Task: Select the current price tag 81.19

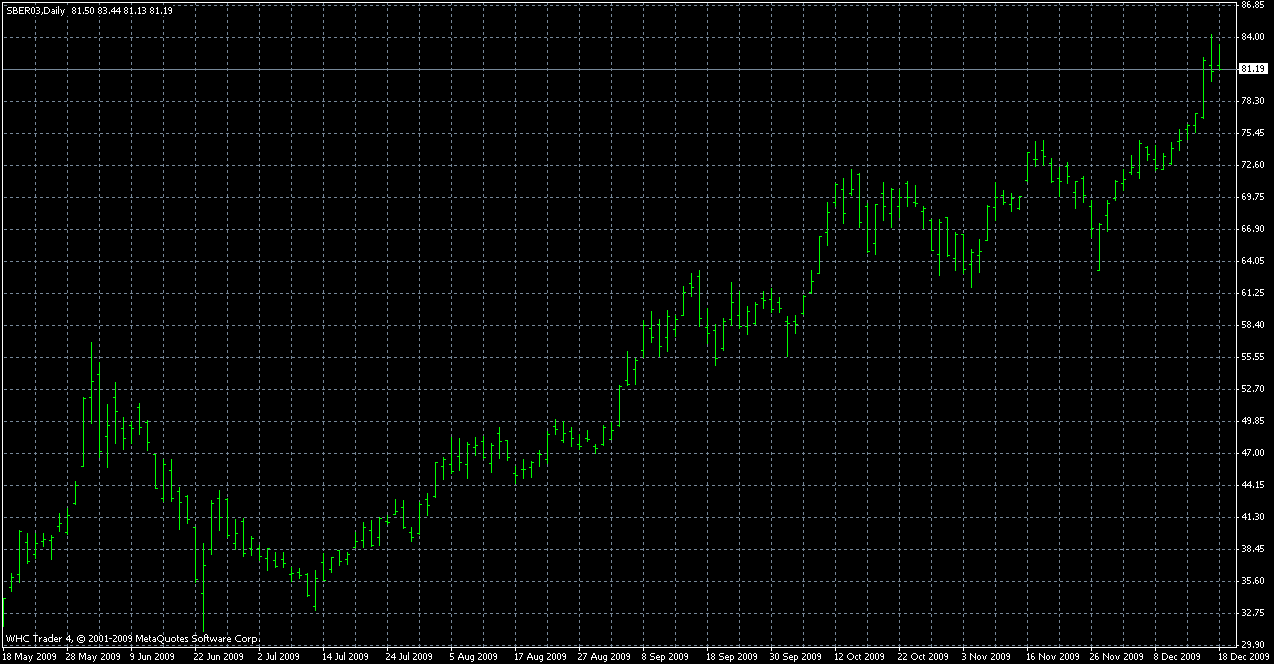Action: 1252,69
